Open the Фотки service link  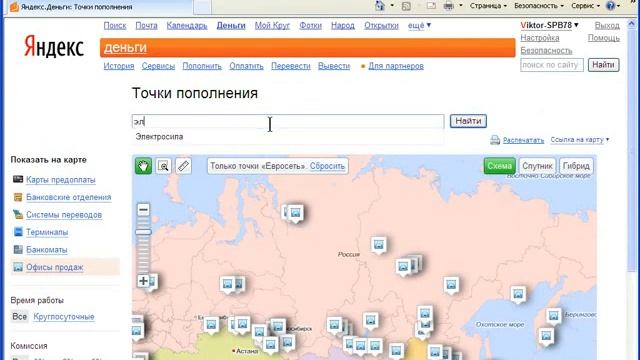[310, 25]
